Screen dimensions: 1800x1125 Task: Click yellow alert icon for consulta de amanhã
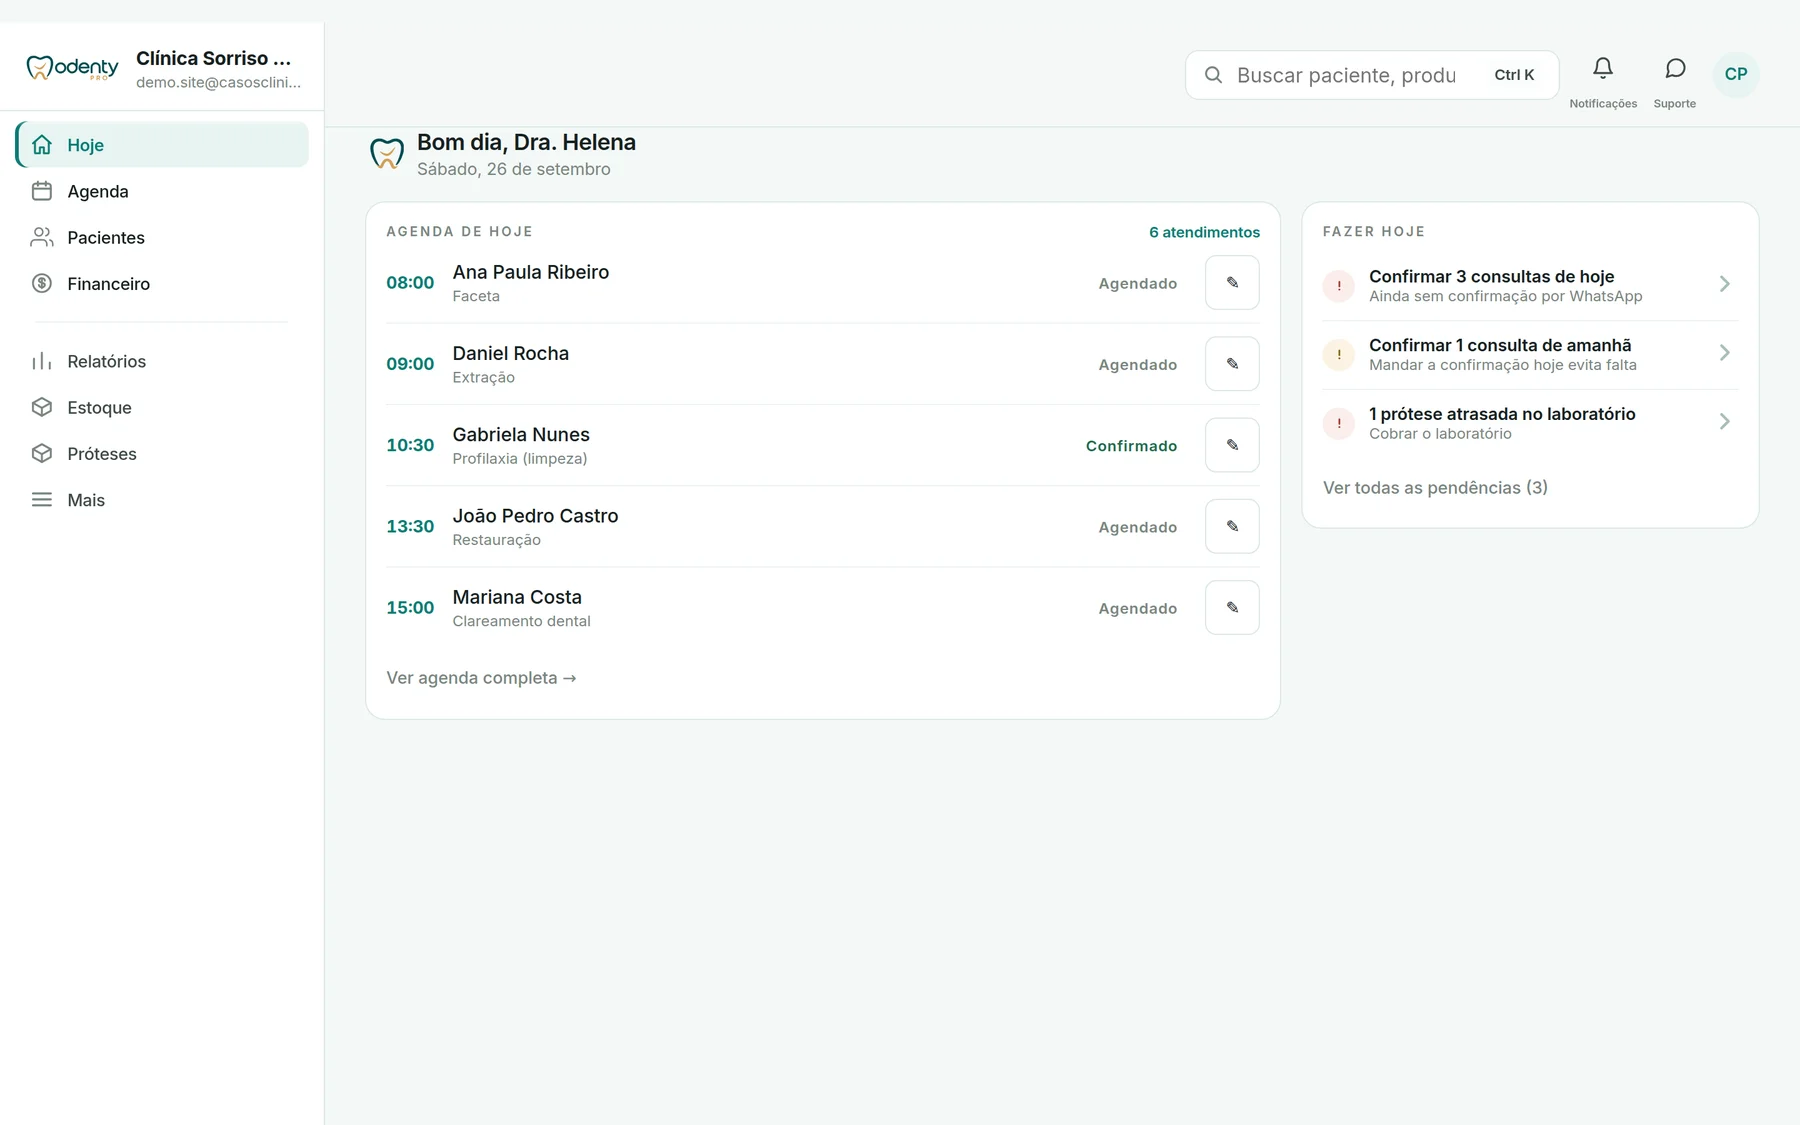[1338, 354]
